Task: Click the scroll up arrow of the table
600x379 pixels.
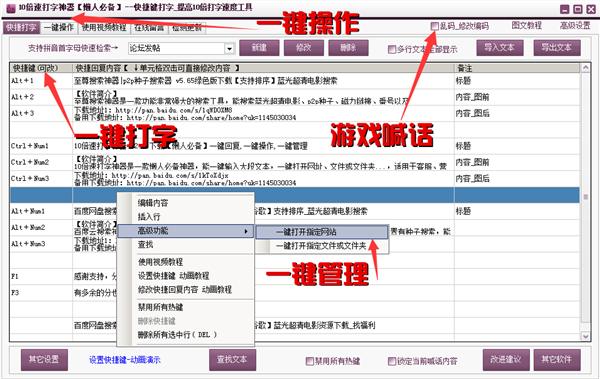Action: [585, 68]
